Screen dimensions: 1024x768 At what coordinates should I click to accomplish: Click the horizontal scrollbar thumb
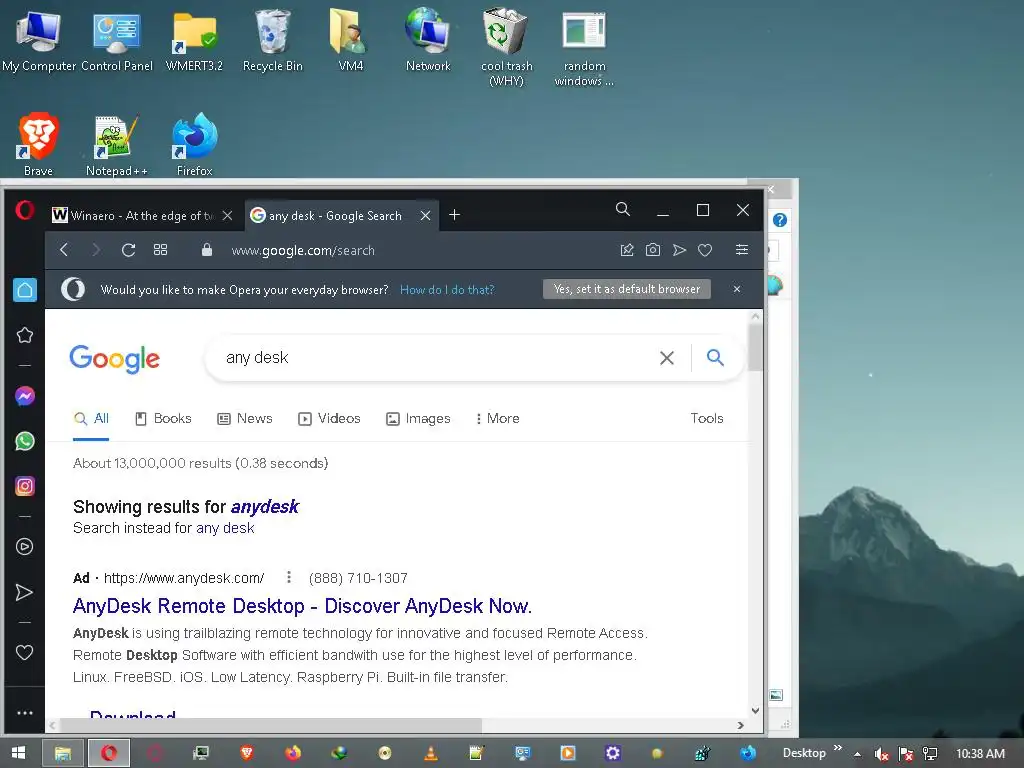[271, 725]
